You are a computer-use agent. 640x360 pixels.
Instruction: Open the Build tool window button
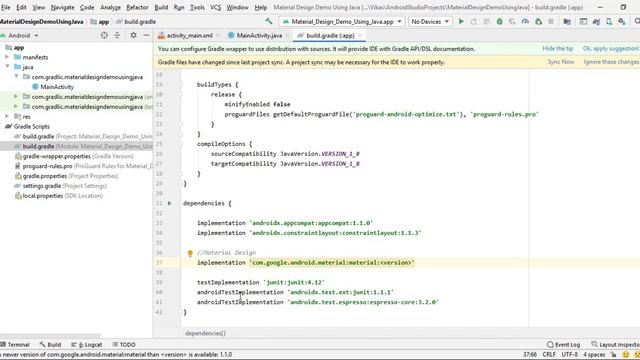(50, 344)
